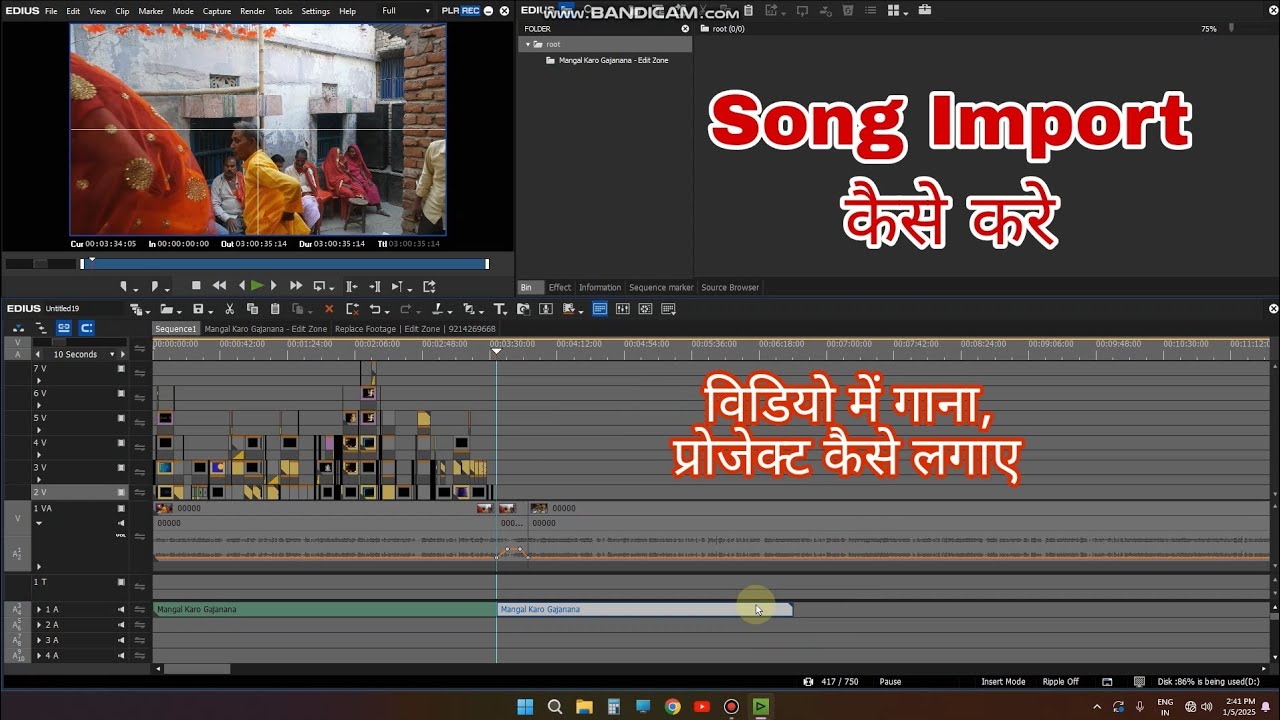The height and width of the screenshot is (720, 1280).
Task: Open File Explorer from taskbar
Action: click(x=584, y=707)
